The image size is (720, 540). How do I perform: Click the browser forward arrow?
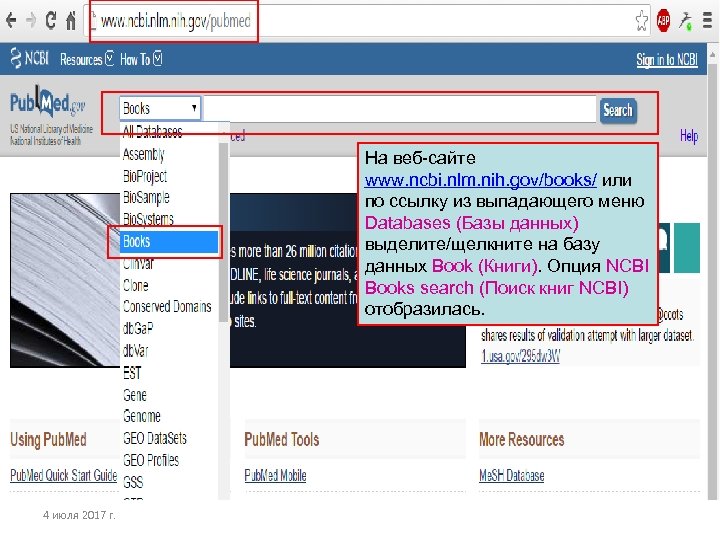click(31, 20)
